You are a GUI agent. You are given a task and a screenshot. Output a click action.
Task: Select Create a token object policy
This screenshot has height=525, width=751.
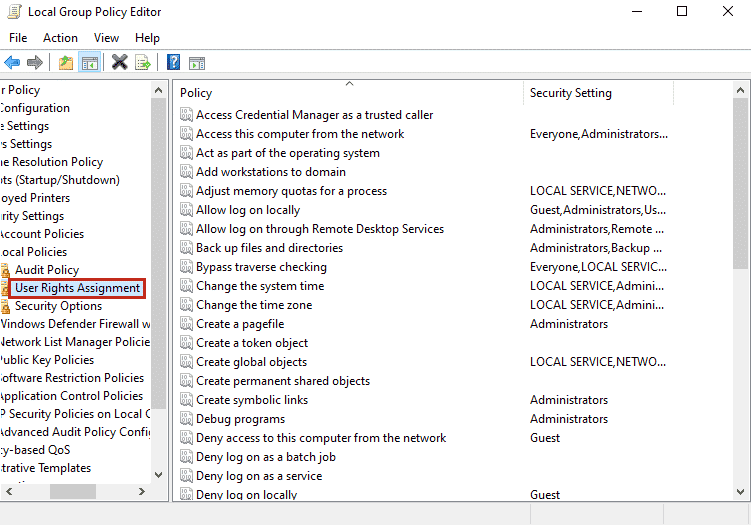coord(252,343)
